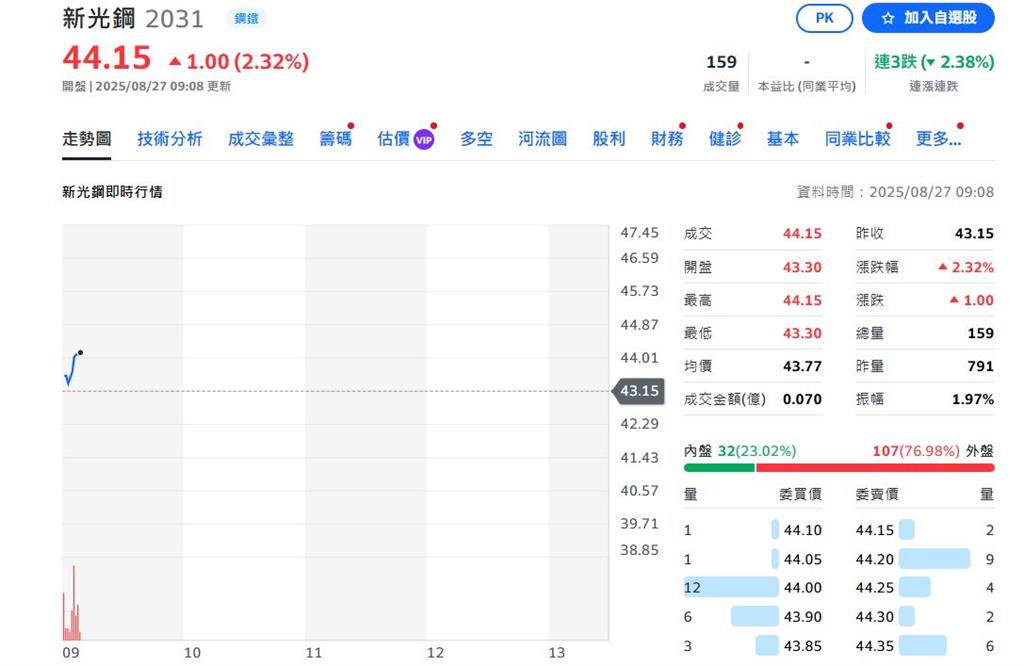The width and height of the screenshot is (1024, 666).
Task: Click the 1.00 (2.32%) change text
Action: pyautogui.click(x=248, y=62)
